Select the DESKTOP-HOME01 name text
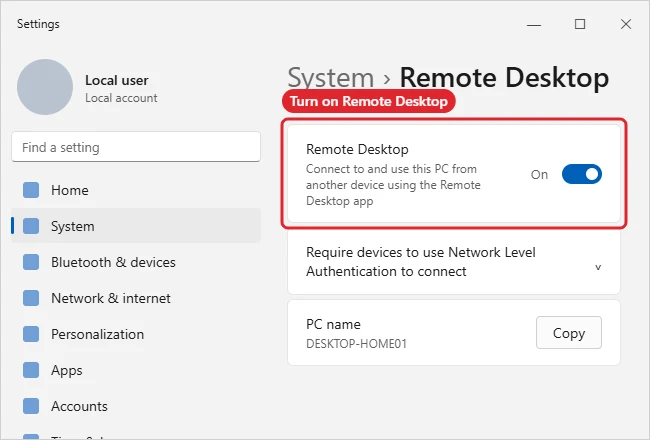This screenshot has width=650, height=440. click(356, 344)
